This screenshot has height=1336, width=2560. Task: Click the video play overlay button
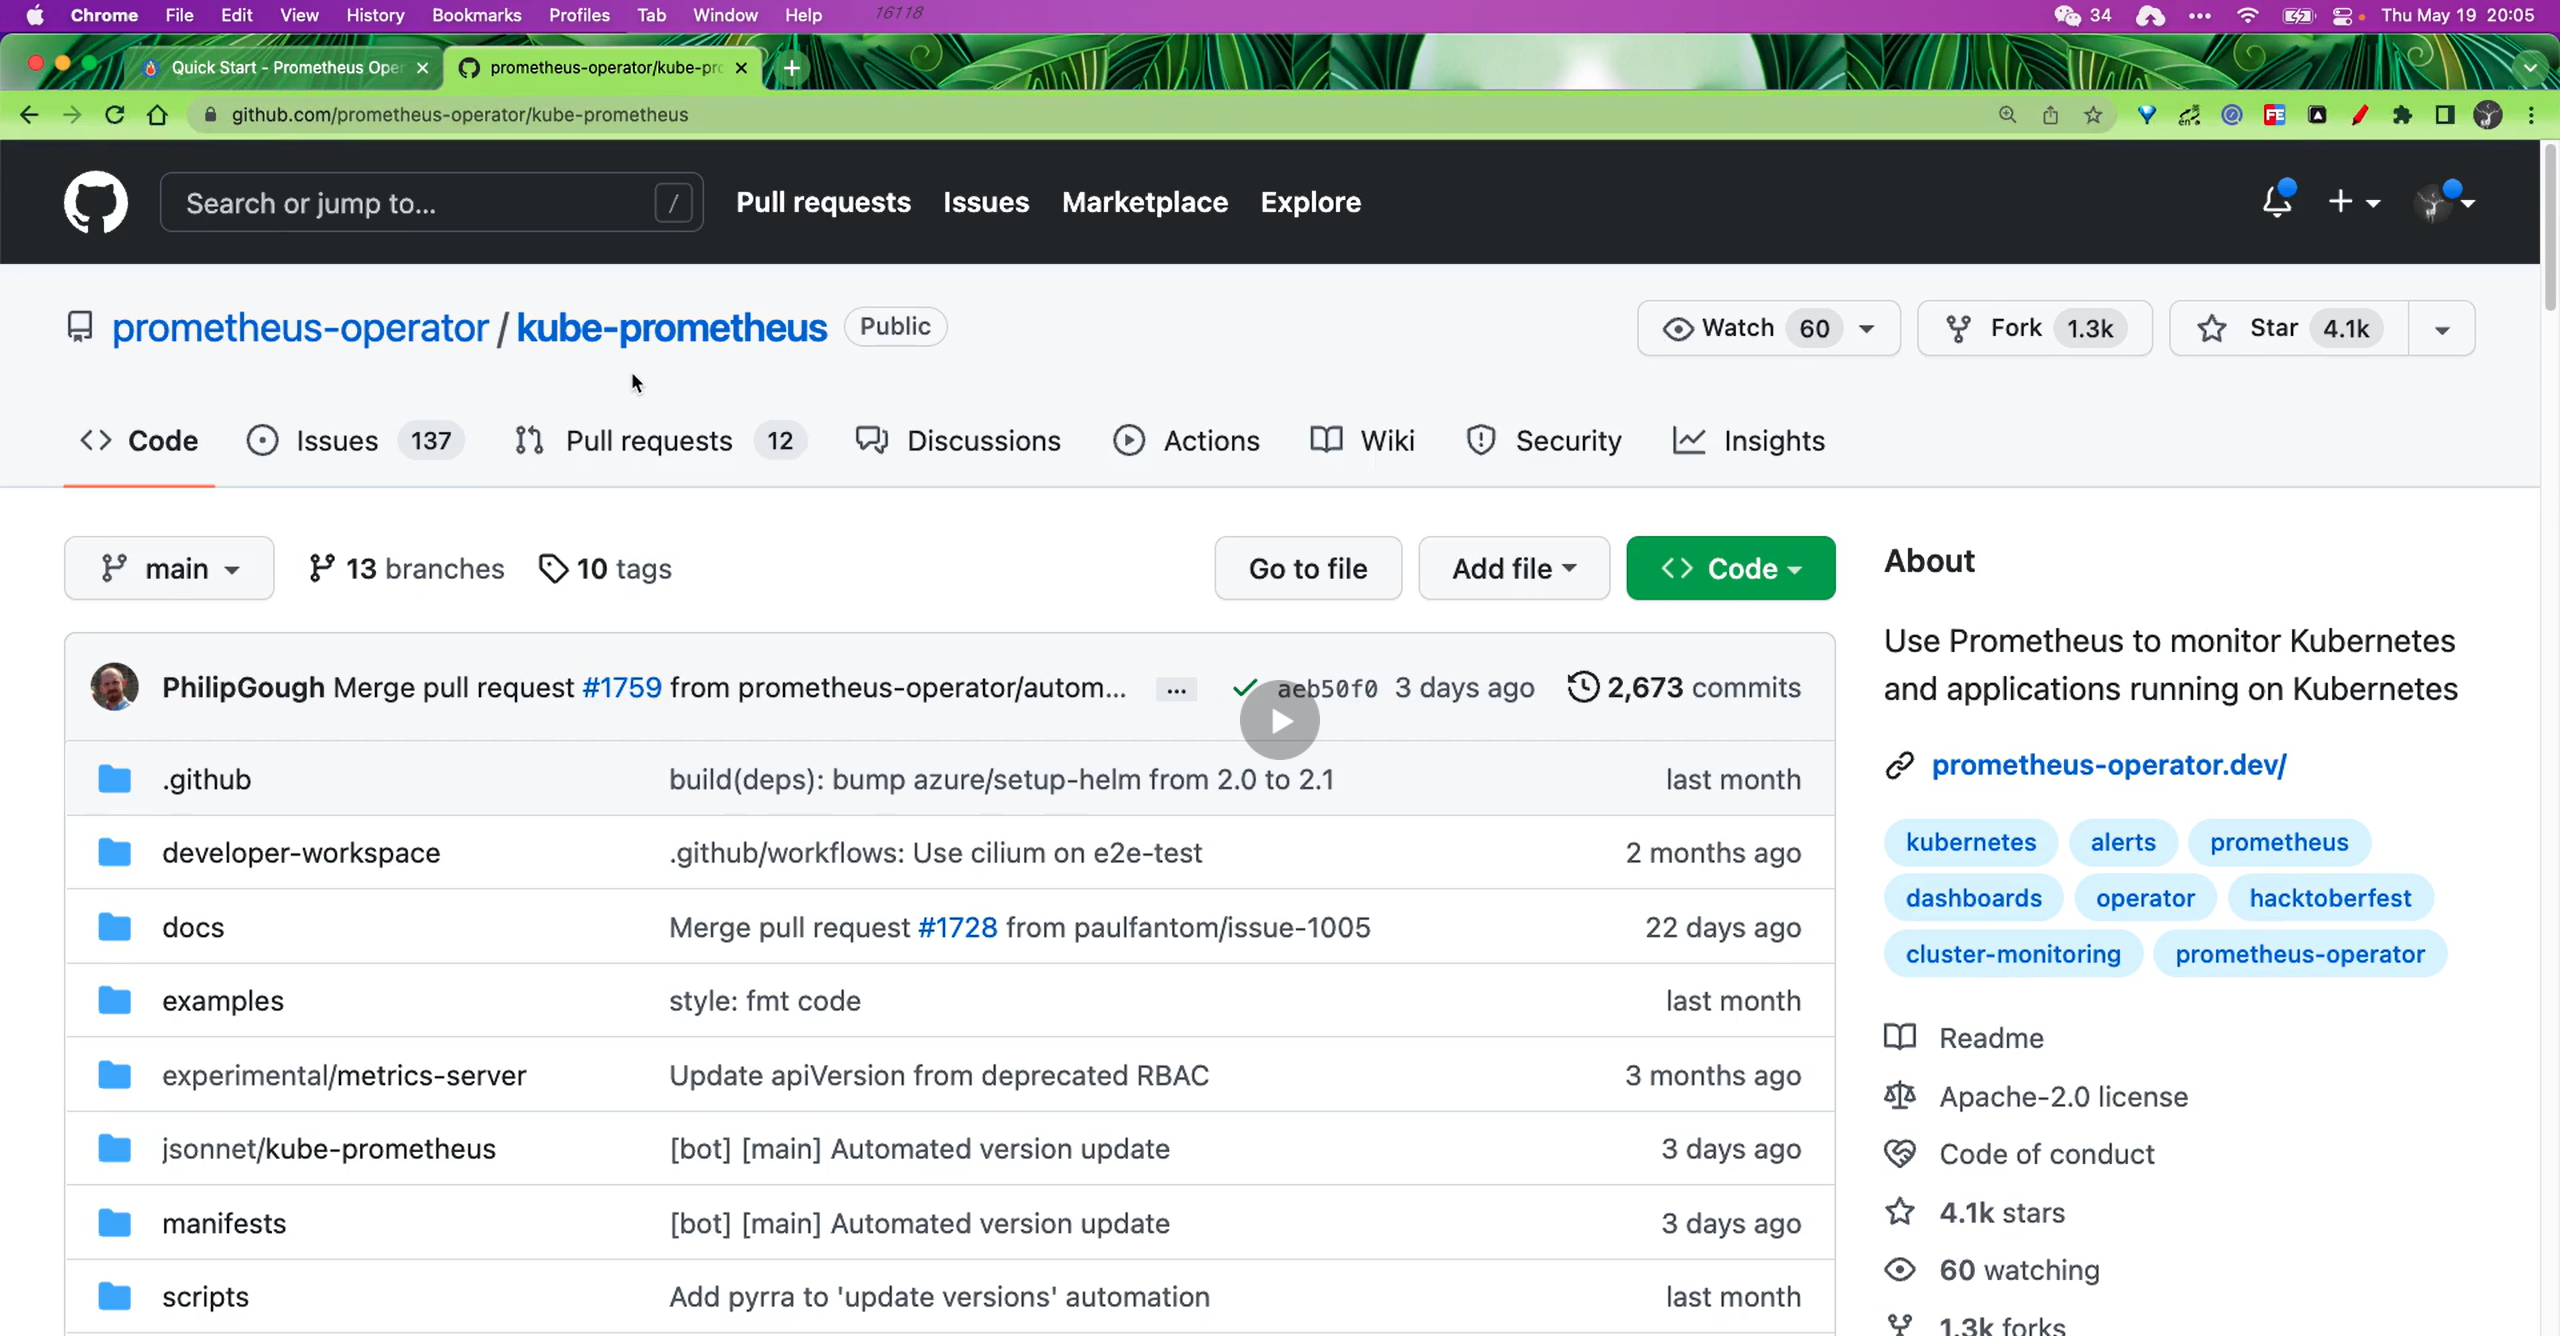[x=1280, y=720]
